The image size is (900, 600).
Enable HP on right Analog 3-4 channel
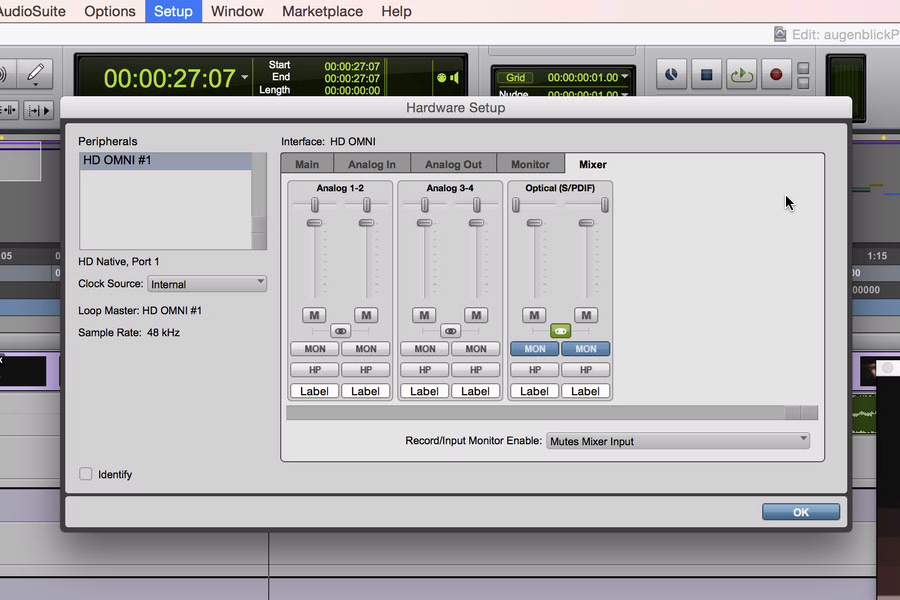476,370
